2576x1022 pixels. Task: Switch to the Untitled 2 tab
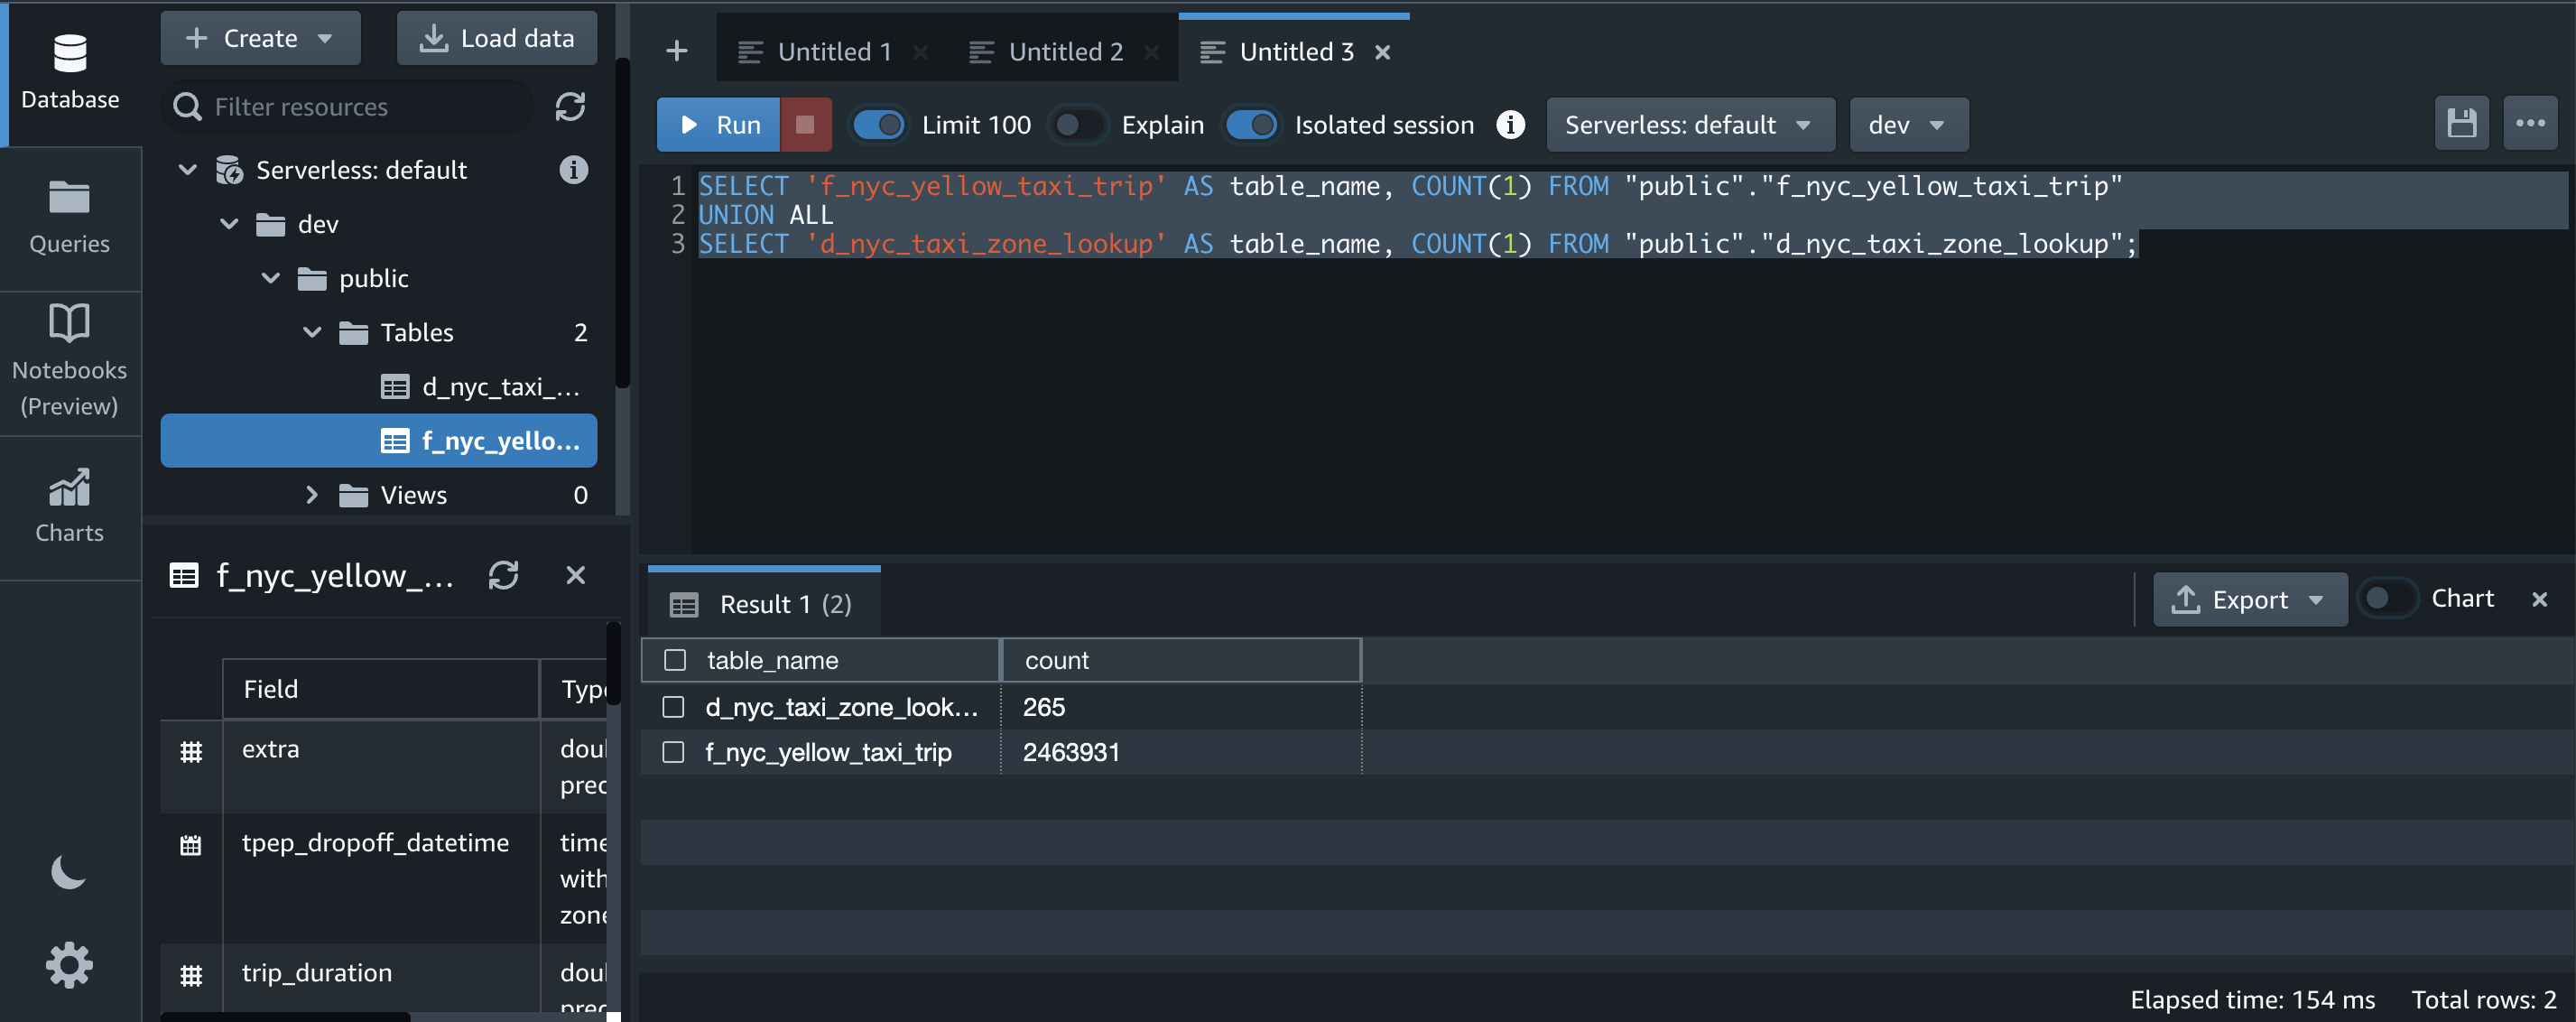[1065, 51]
